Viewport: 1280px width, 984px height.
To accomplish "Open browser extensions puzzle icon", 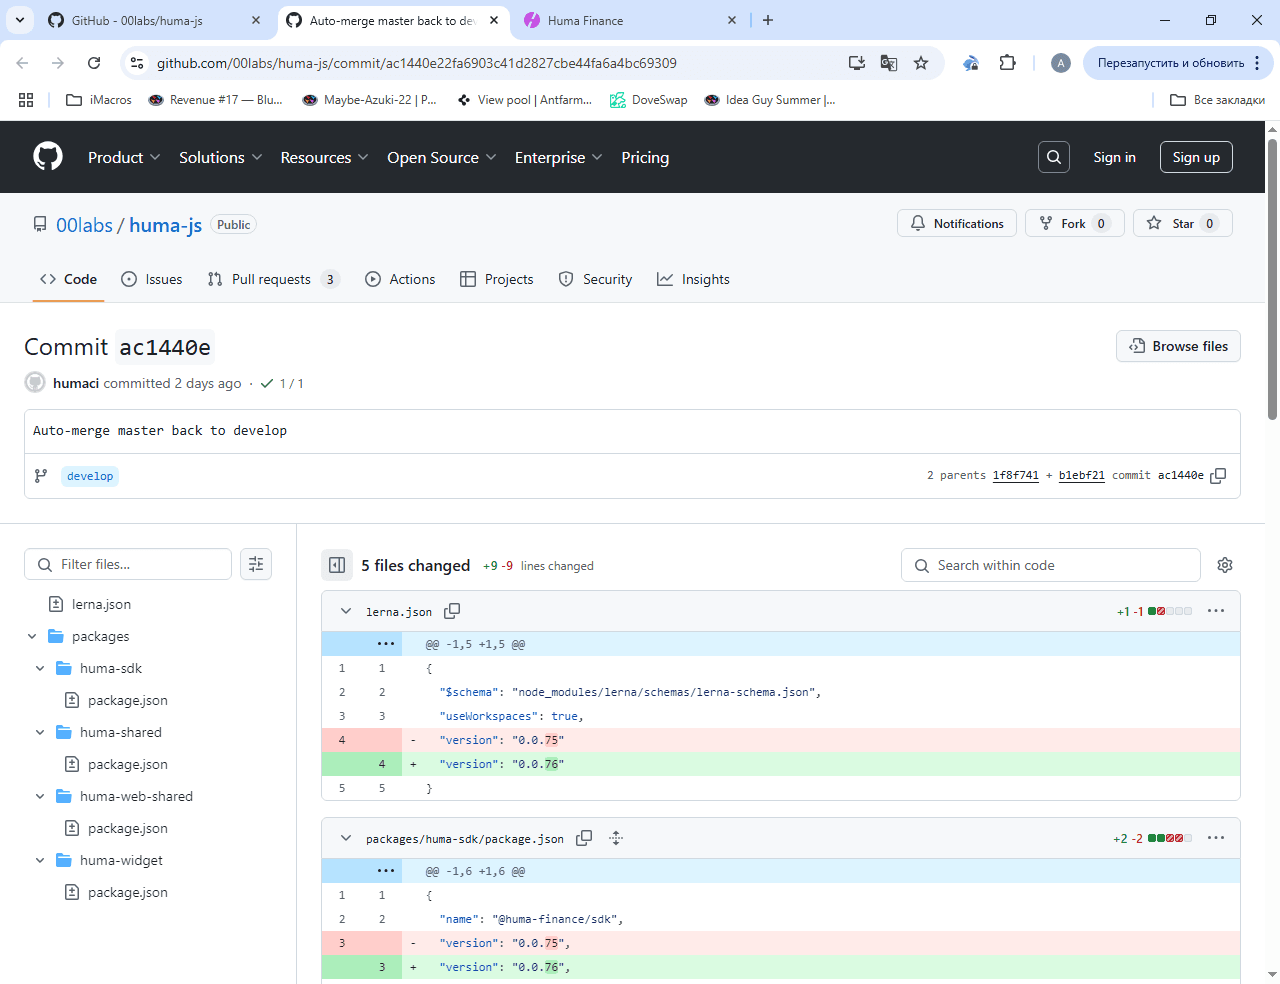I will pyautogui.click(x=1007, y=63).
